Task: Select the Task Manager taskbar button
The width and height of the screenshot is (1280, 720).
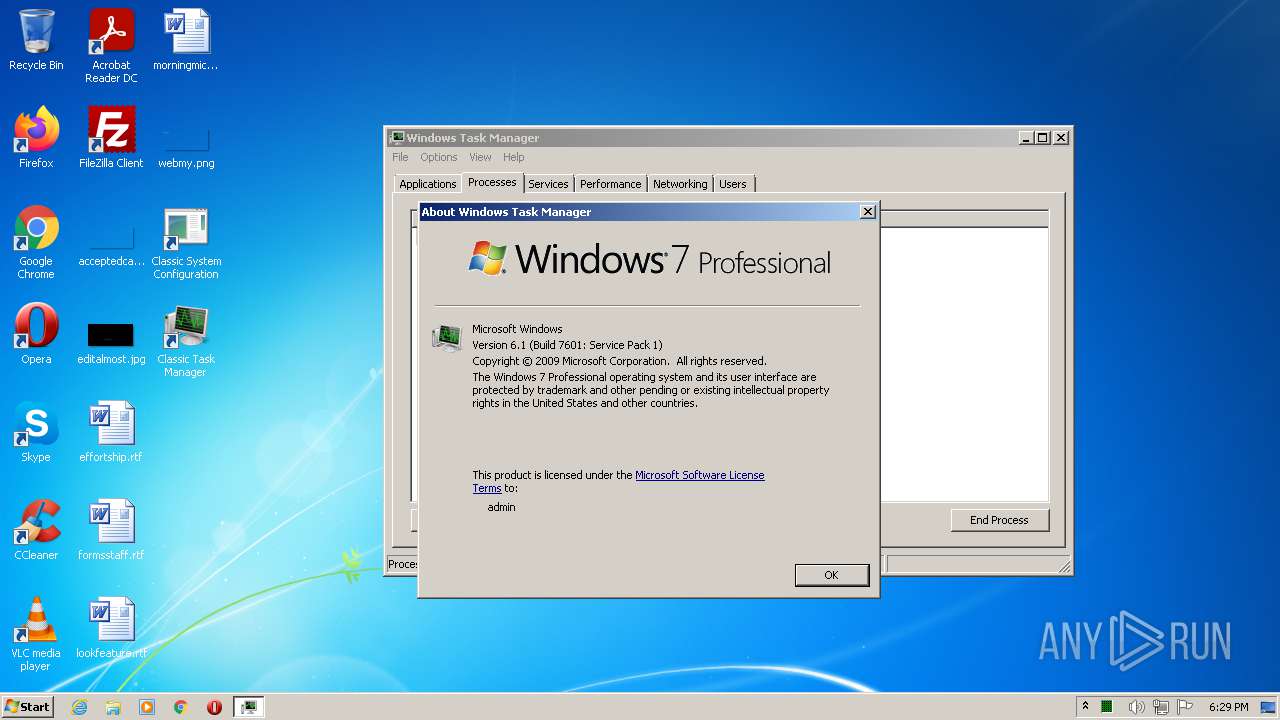Action: pos(248,707)
